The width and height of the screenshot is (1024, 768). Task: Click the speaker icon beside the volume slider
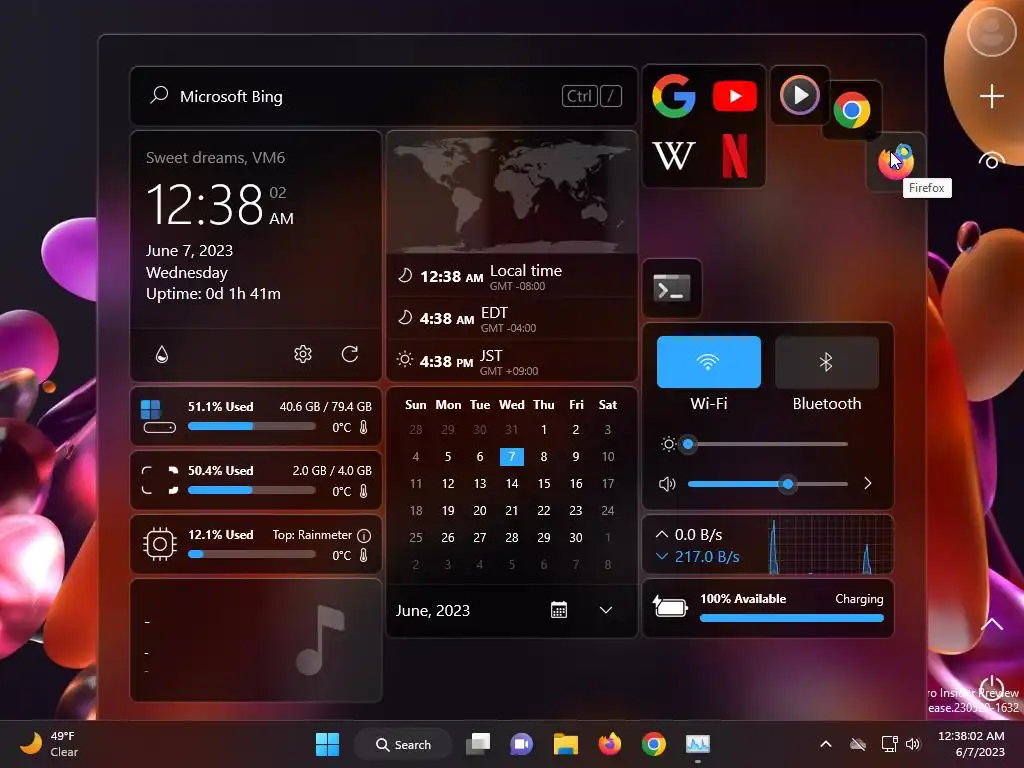pos(667,484)
